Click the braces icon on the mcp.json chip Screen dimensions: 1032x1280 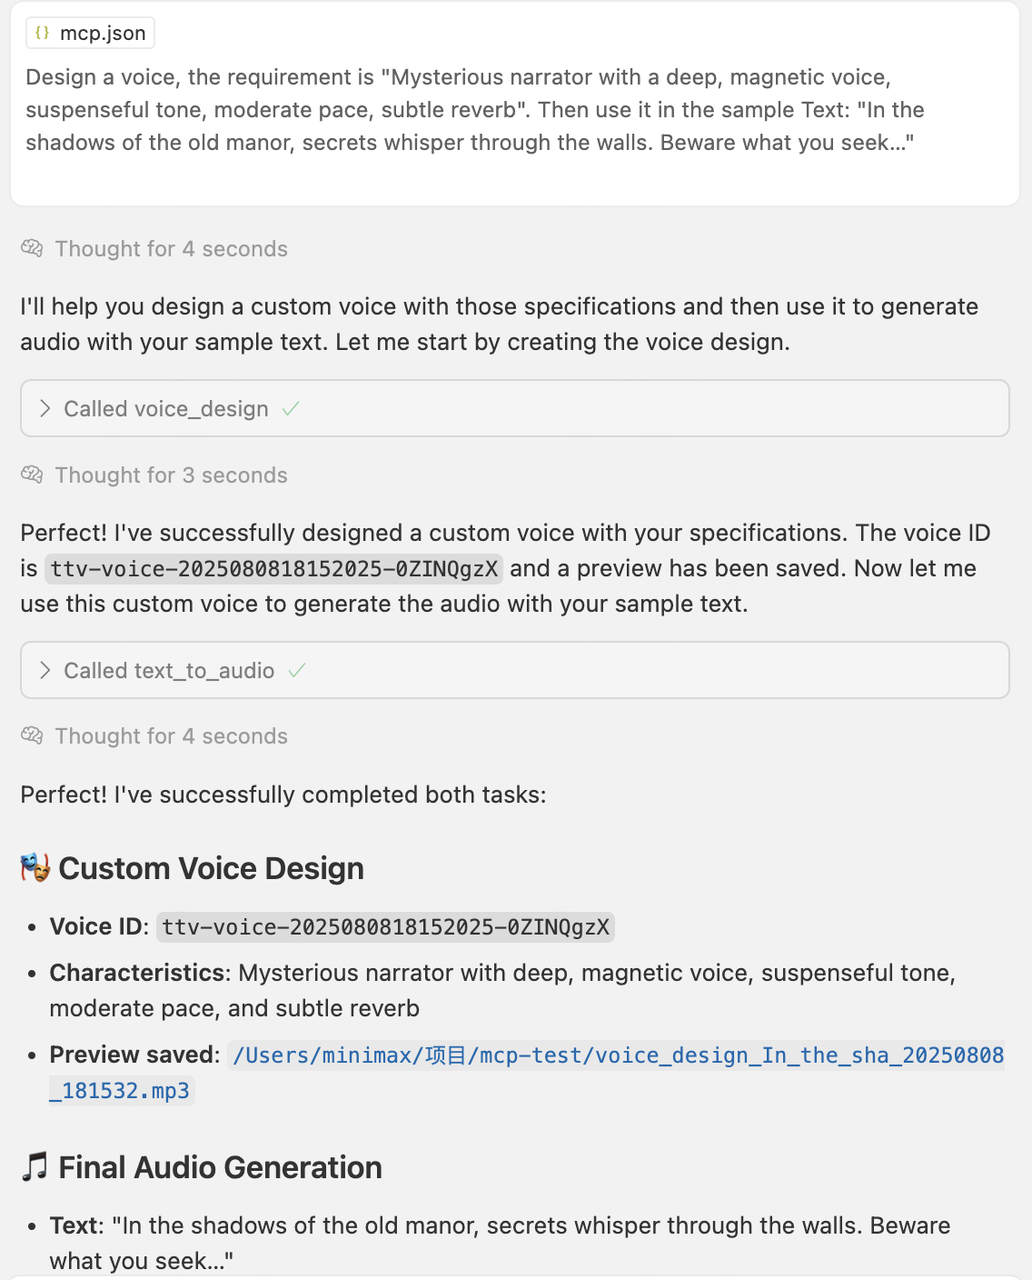coord(42,33)
